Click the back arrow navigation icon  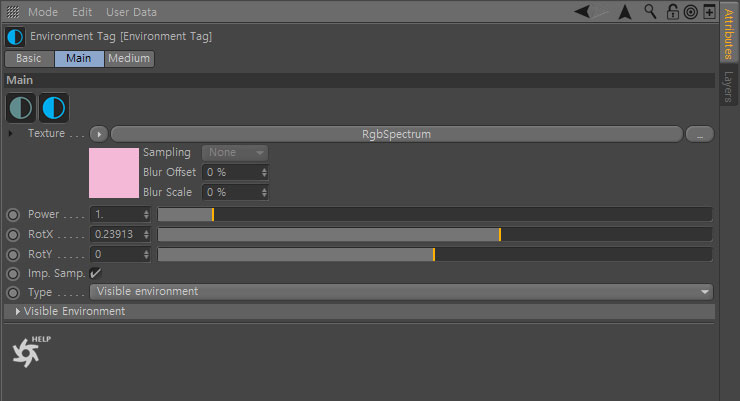tap(582, 11)
